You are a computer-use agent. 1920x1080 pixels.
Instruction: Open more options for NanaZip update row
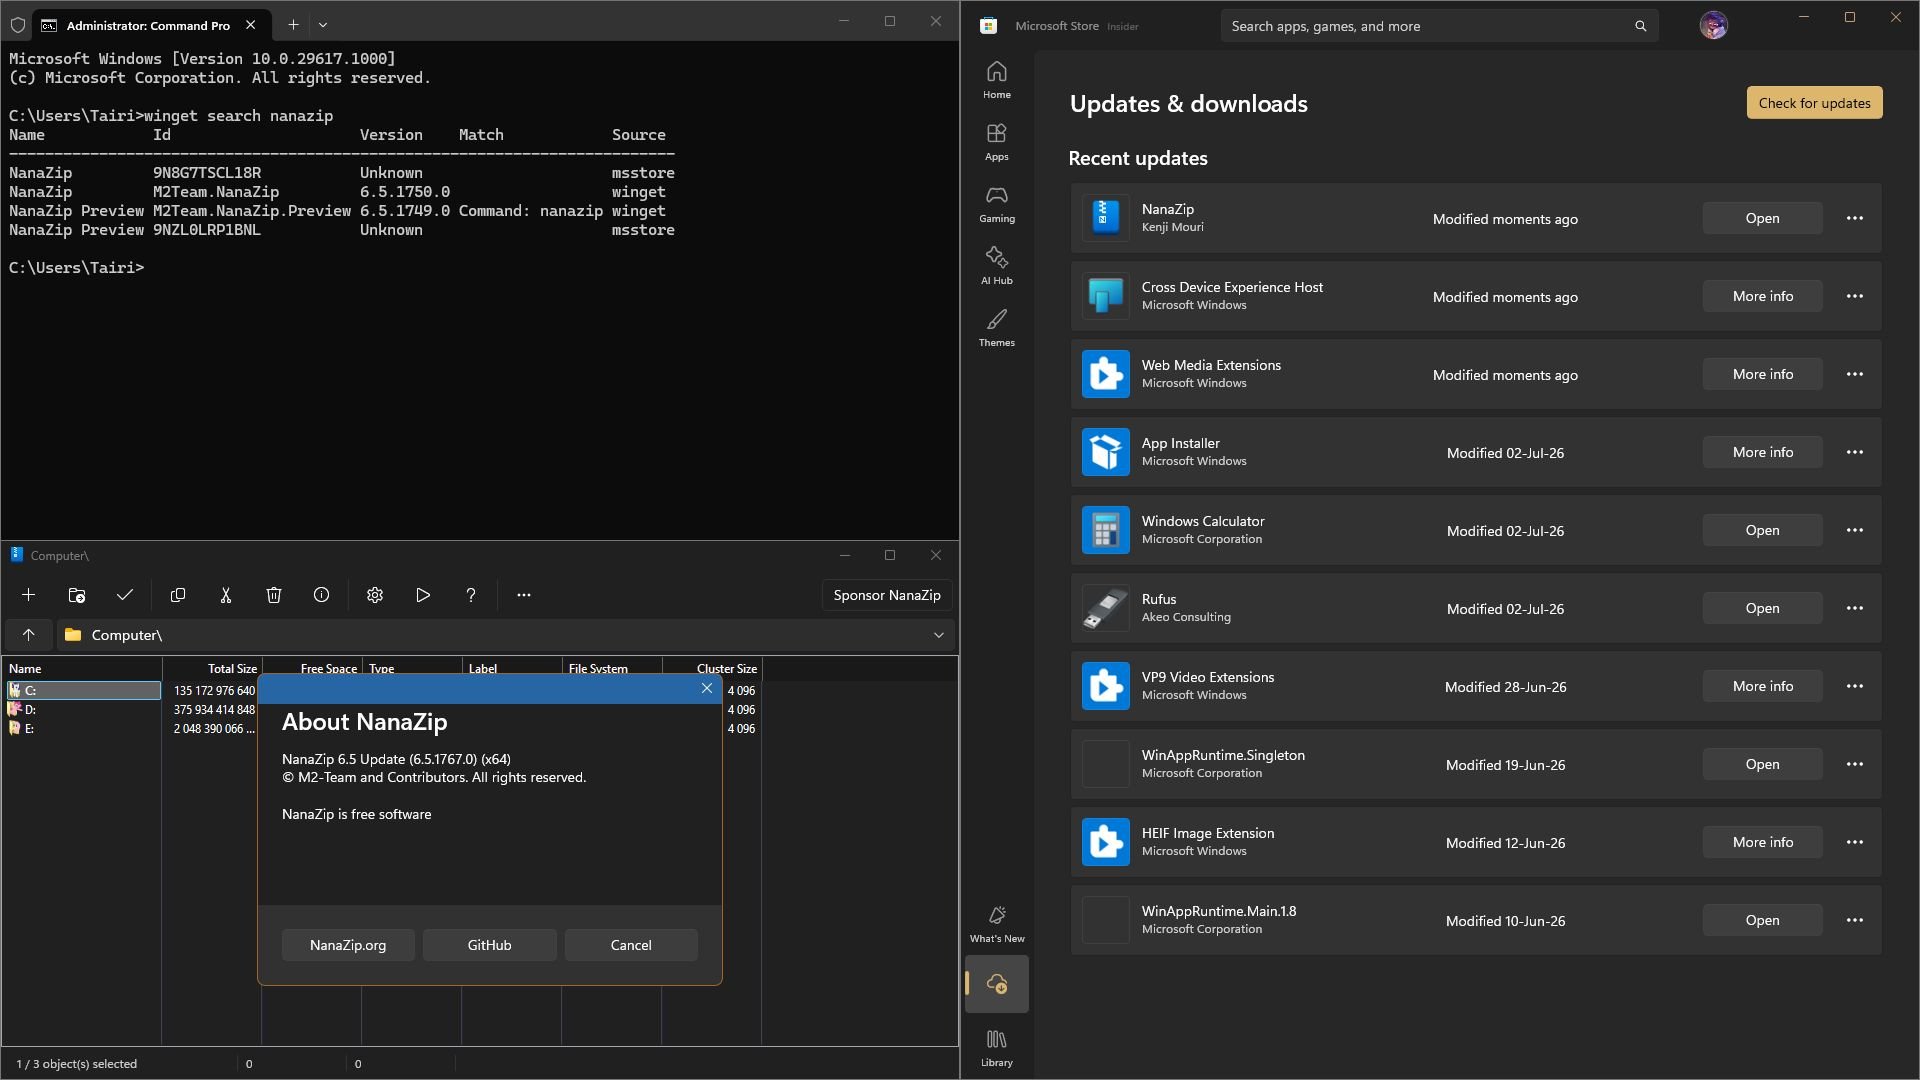coord(1855,218)
